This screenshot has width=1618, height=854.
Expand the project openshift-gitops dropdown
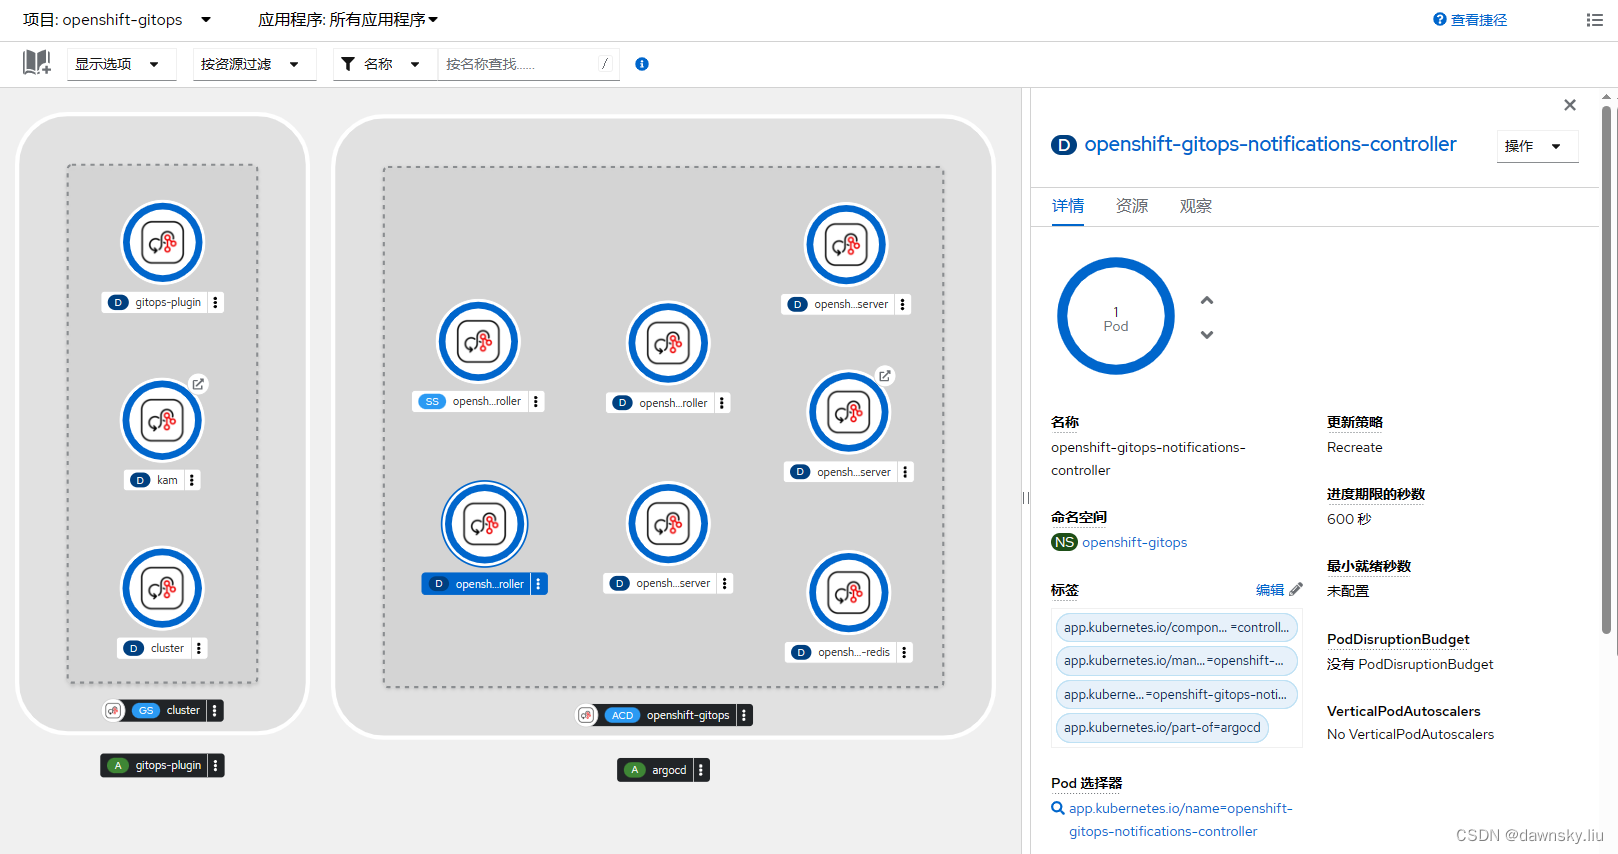tap(117, 20)
